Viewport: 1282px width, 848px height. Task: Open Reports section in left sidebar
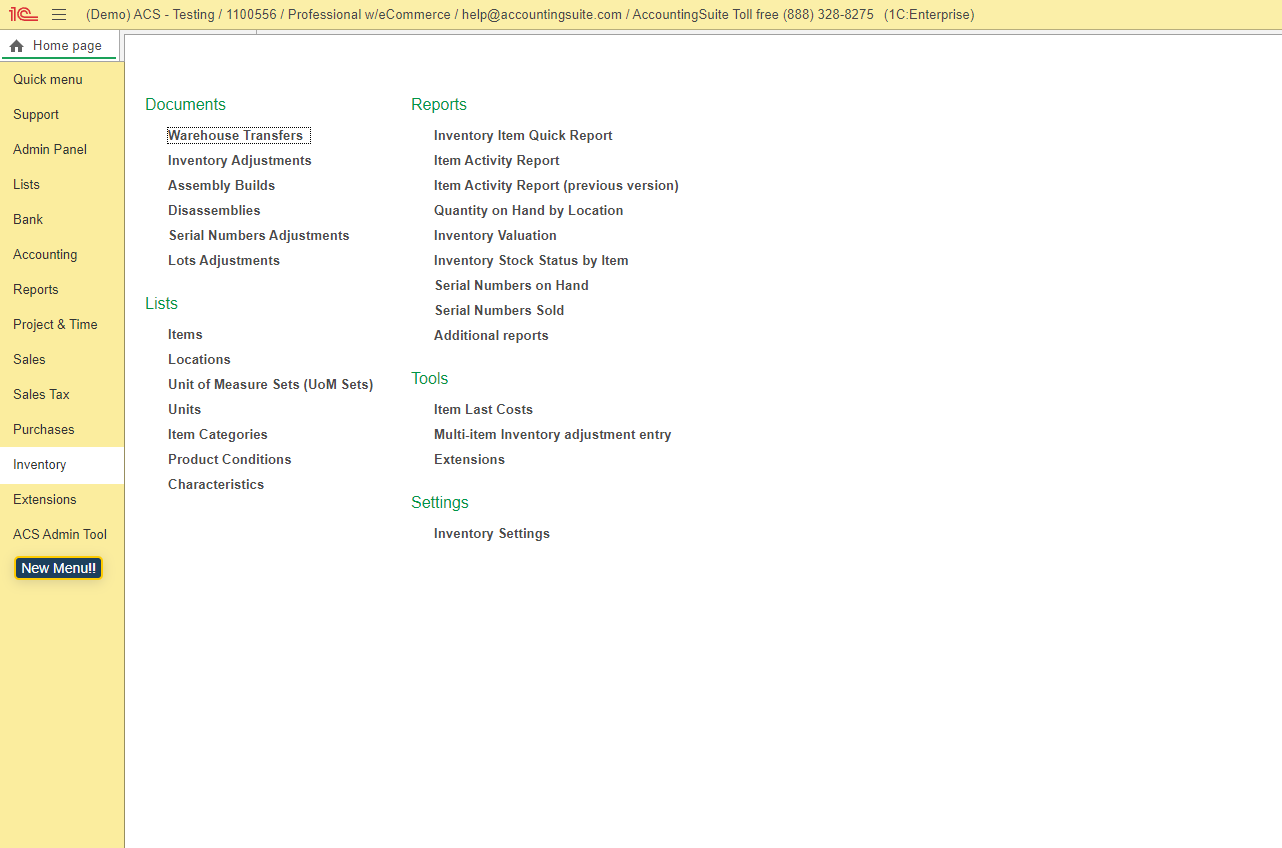[62, 290]
